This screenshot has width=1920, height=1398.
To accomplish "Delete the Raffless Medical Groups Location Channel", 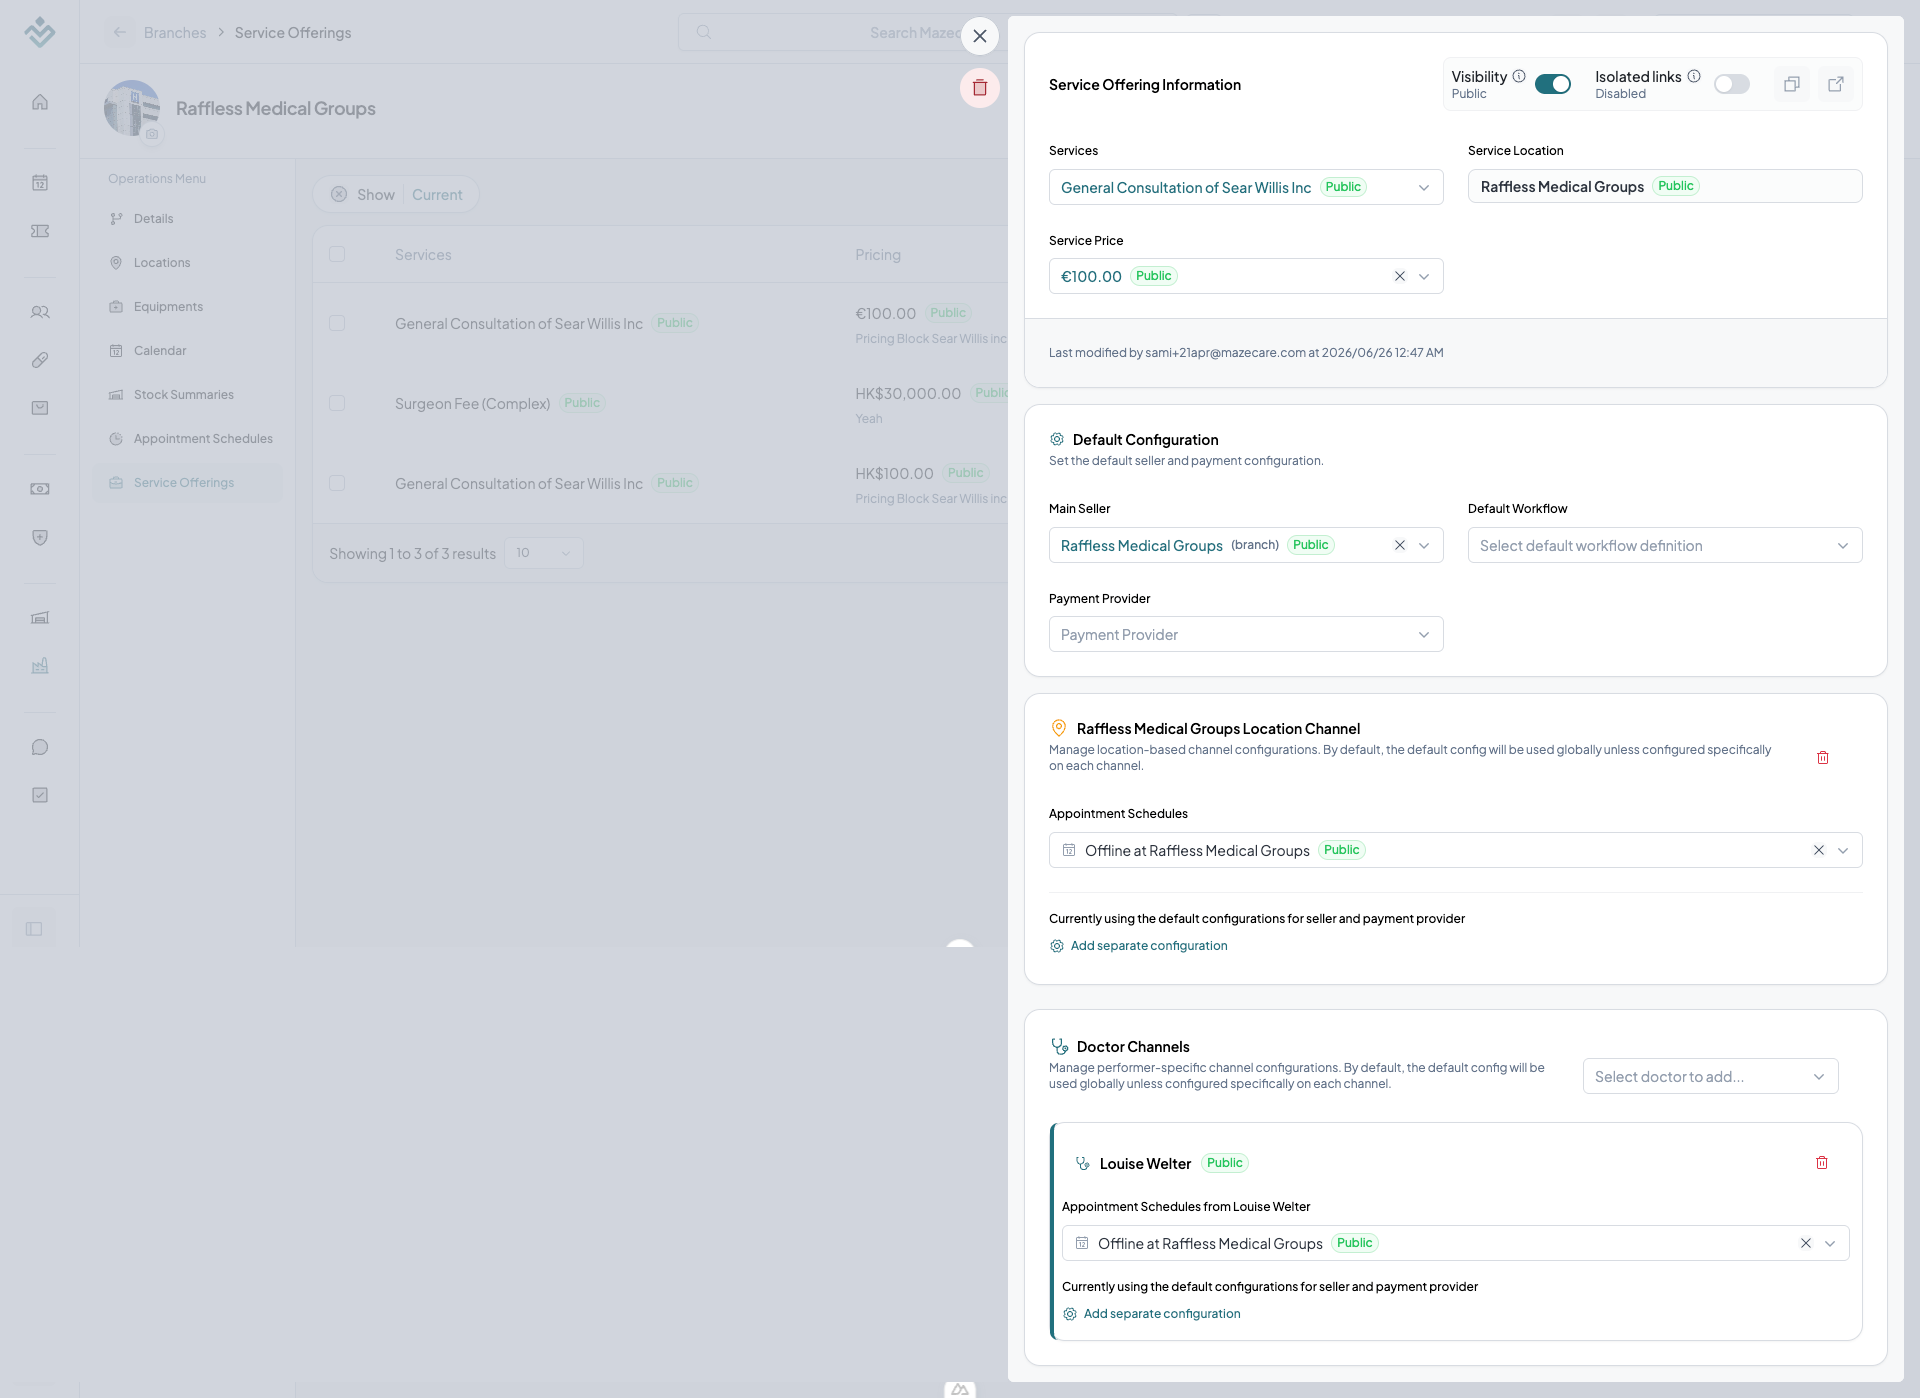I will 1823,758.
